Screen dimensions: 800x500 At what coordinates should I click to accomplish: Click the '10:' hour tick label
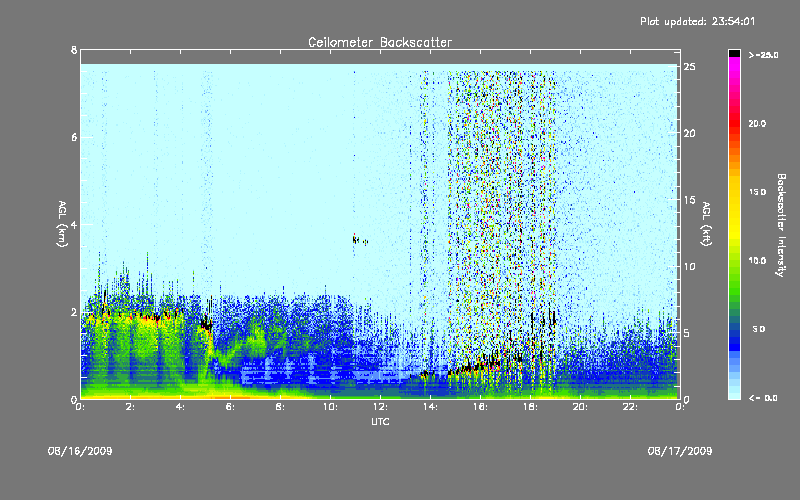click(330, 407)
